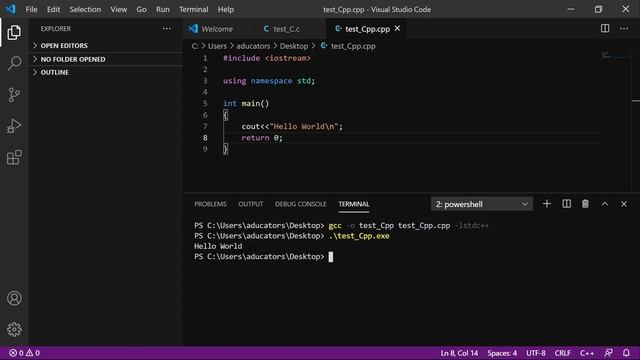Click 'using namespace std;' code line
This screenshot has width=640, height=360.
point(269,81)
